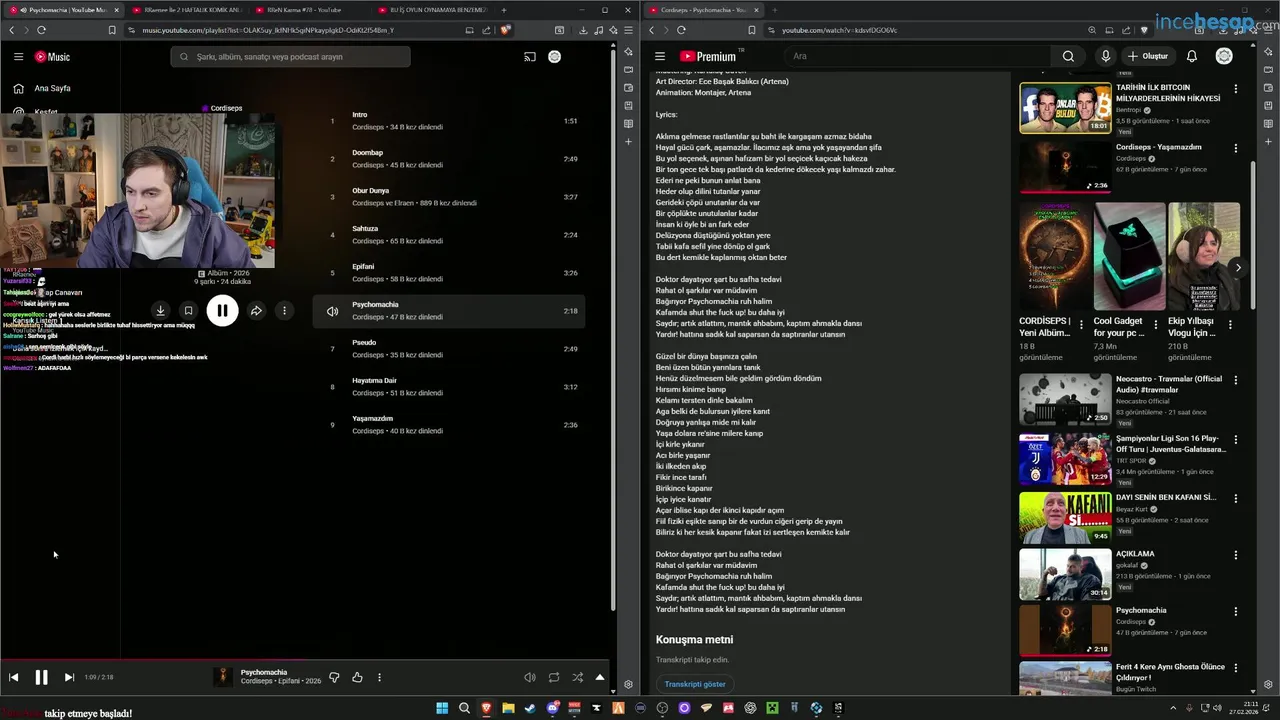Image resolution: width=1280 pixels, height=720 pixels.
Task: Open YouTube account avatar menu
Action: (1224, 56)
